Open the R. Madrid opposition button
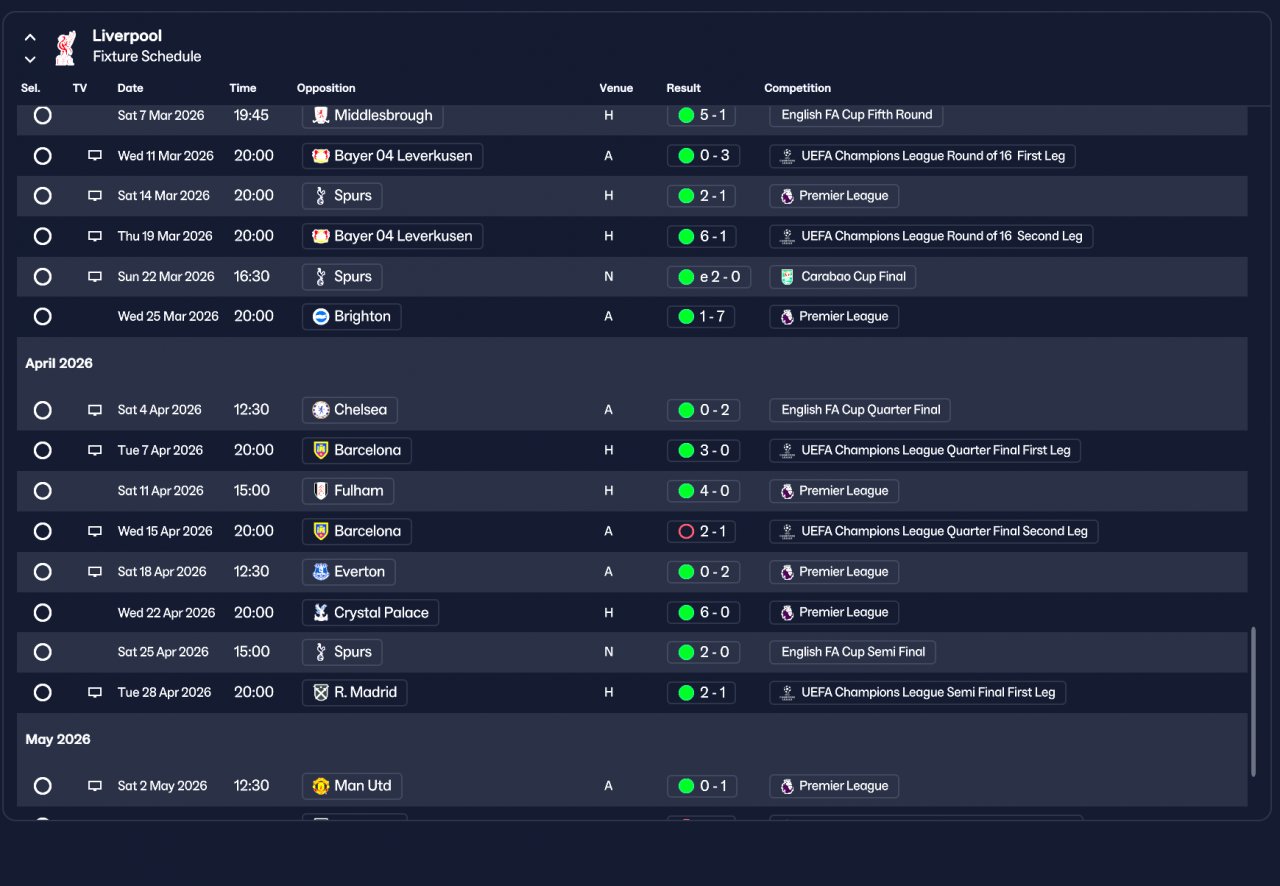Viewport: 1280px width, 886px height. [354, 693]
